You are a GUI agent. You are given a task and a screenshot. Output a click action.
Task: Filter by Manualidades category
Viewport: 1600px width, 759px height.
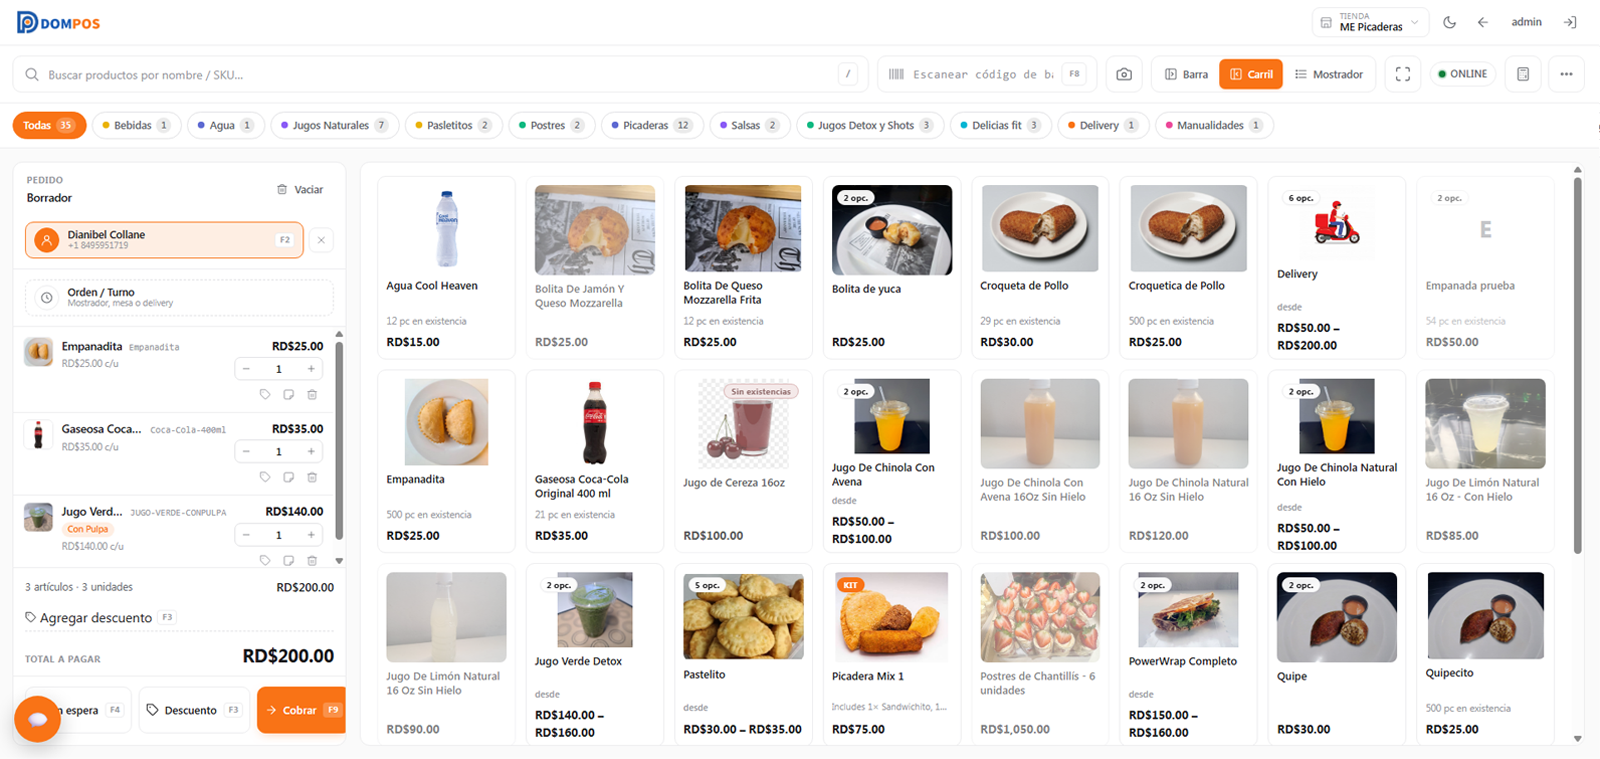pos(1214,125)
